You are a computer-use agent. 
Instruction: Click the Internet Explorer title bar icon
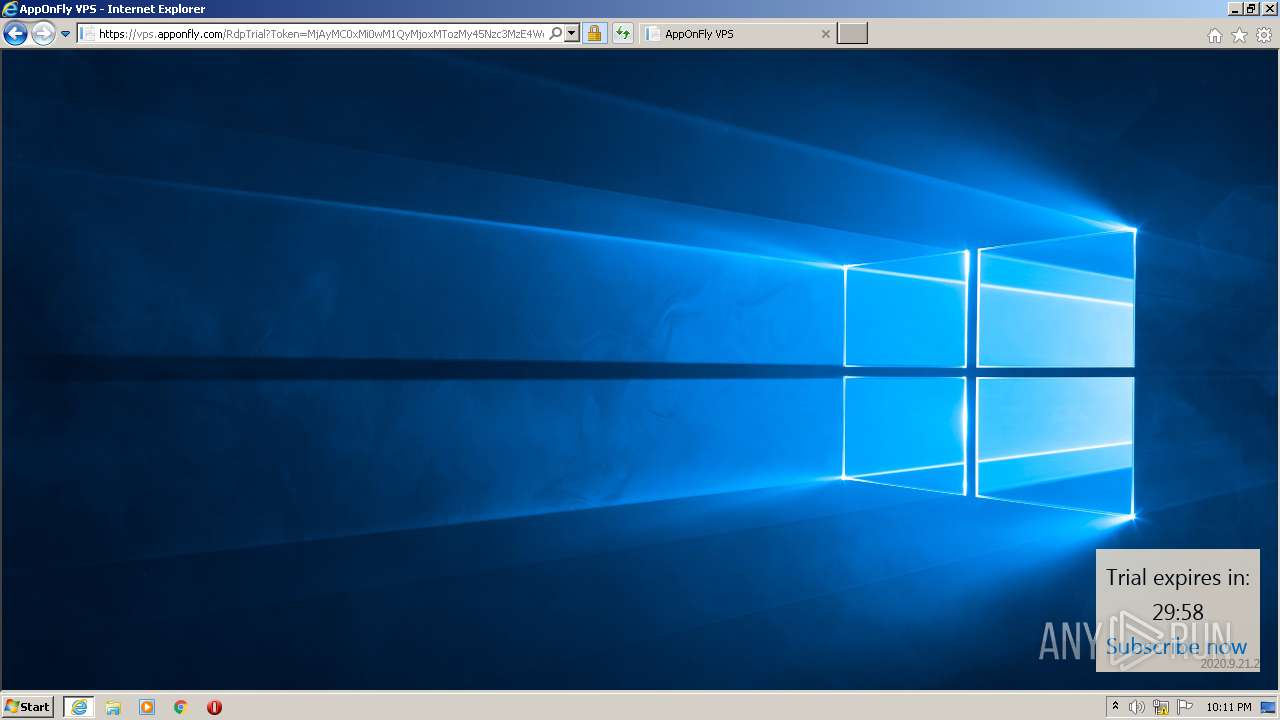coord(10,9)
